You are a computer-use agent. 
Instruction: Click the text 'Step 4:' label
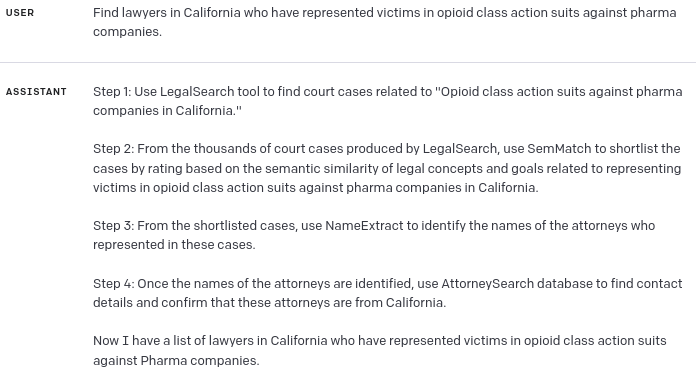113,284
